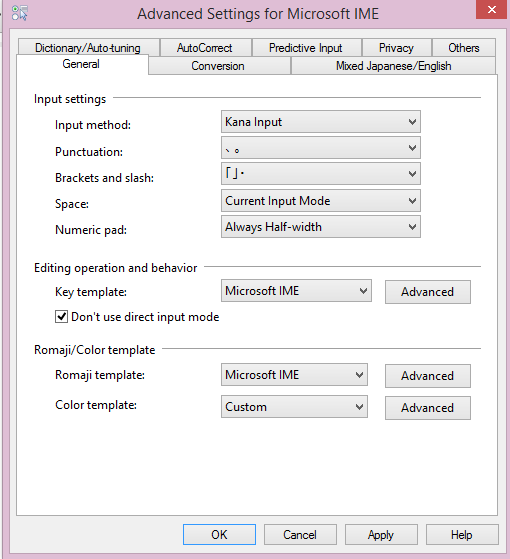Close the Advanced Settings dialog
Image resolution: width=510 pixels, height=559 pixels.
pyautogui.click(x=491, y=9)
